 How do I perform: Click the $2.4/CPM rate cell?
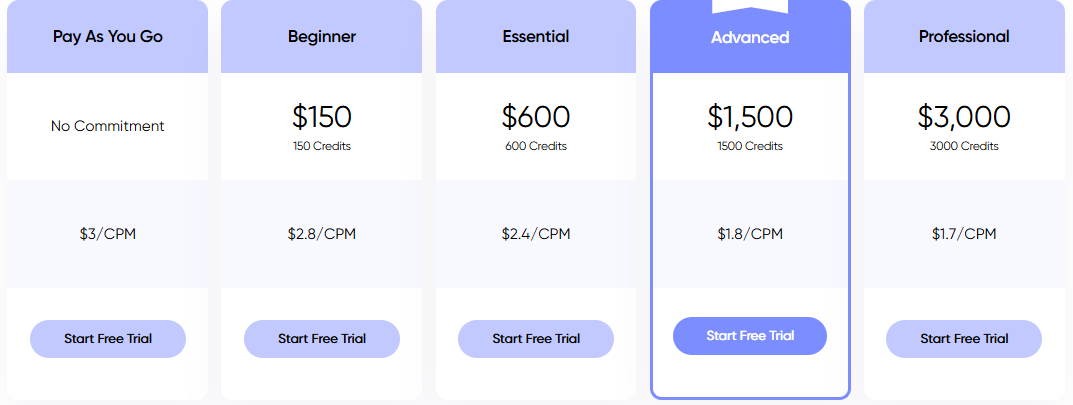[x=536, y=234]
